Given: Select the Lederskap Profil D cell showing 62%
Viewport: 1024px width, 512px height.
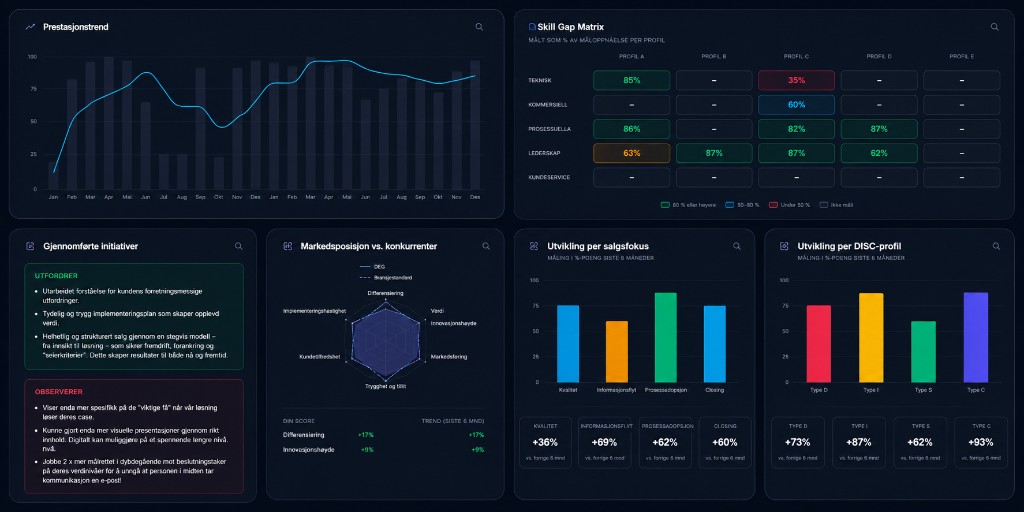Looking at the screenshot, I should [879, 153].
